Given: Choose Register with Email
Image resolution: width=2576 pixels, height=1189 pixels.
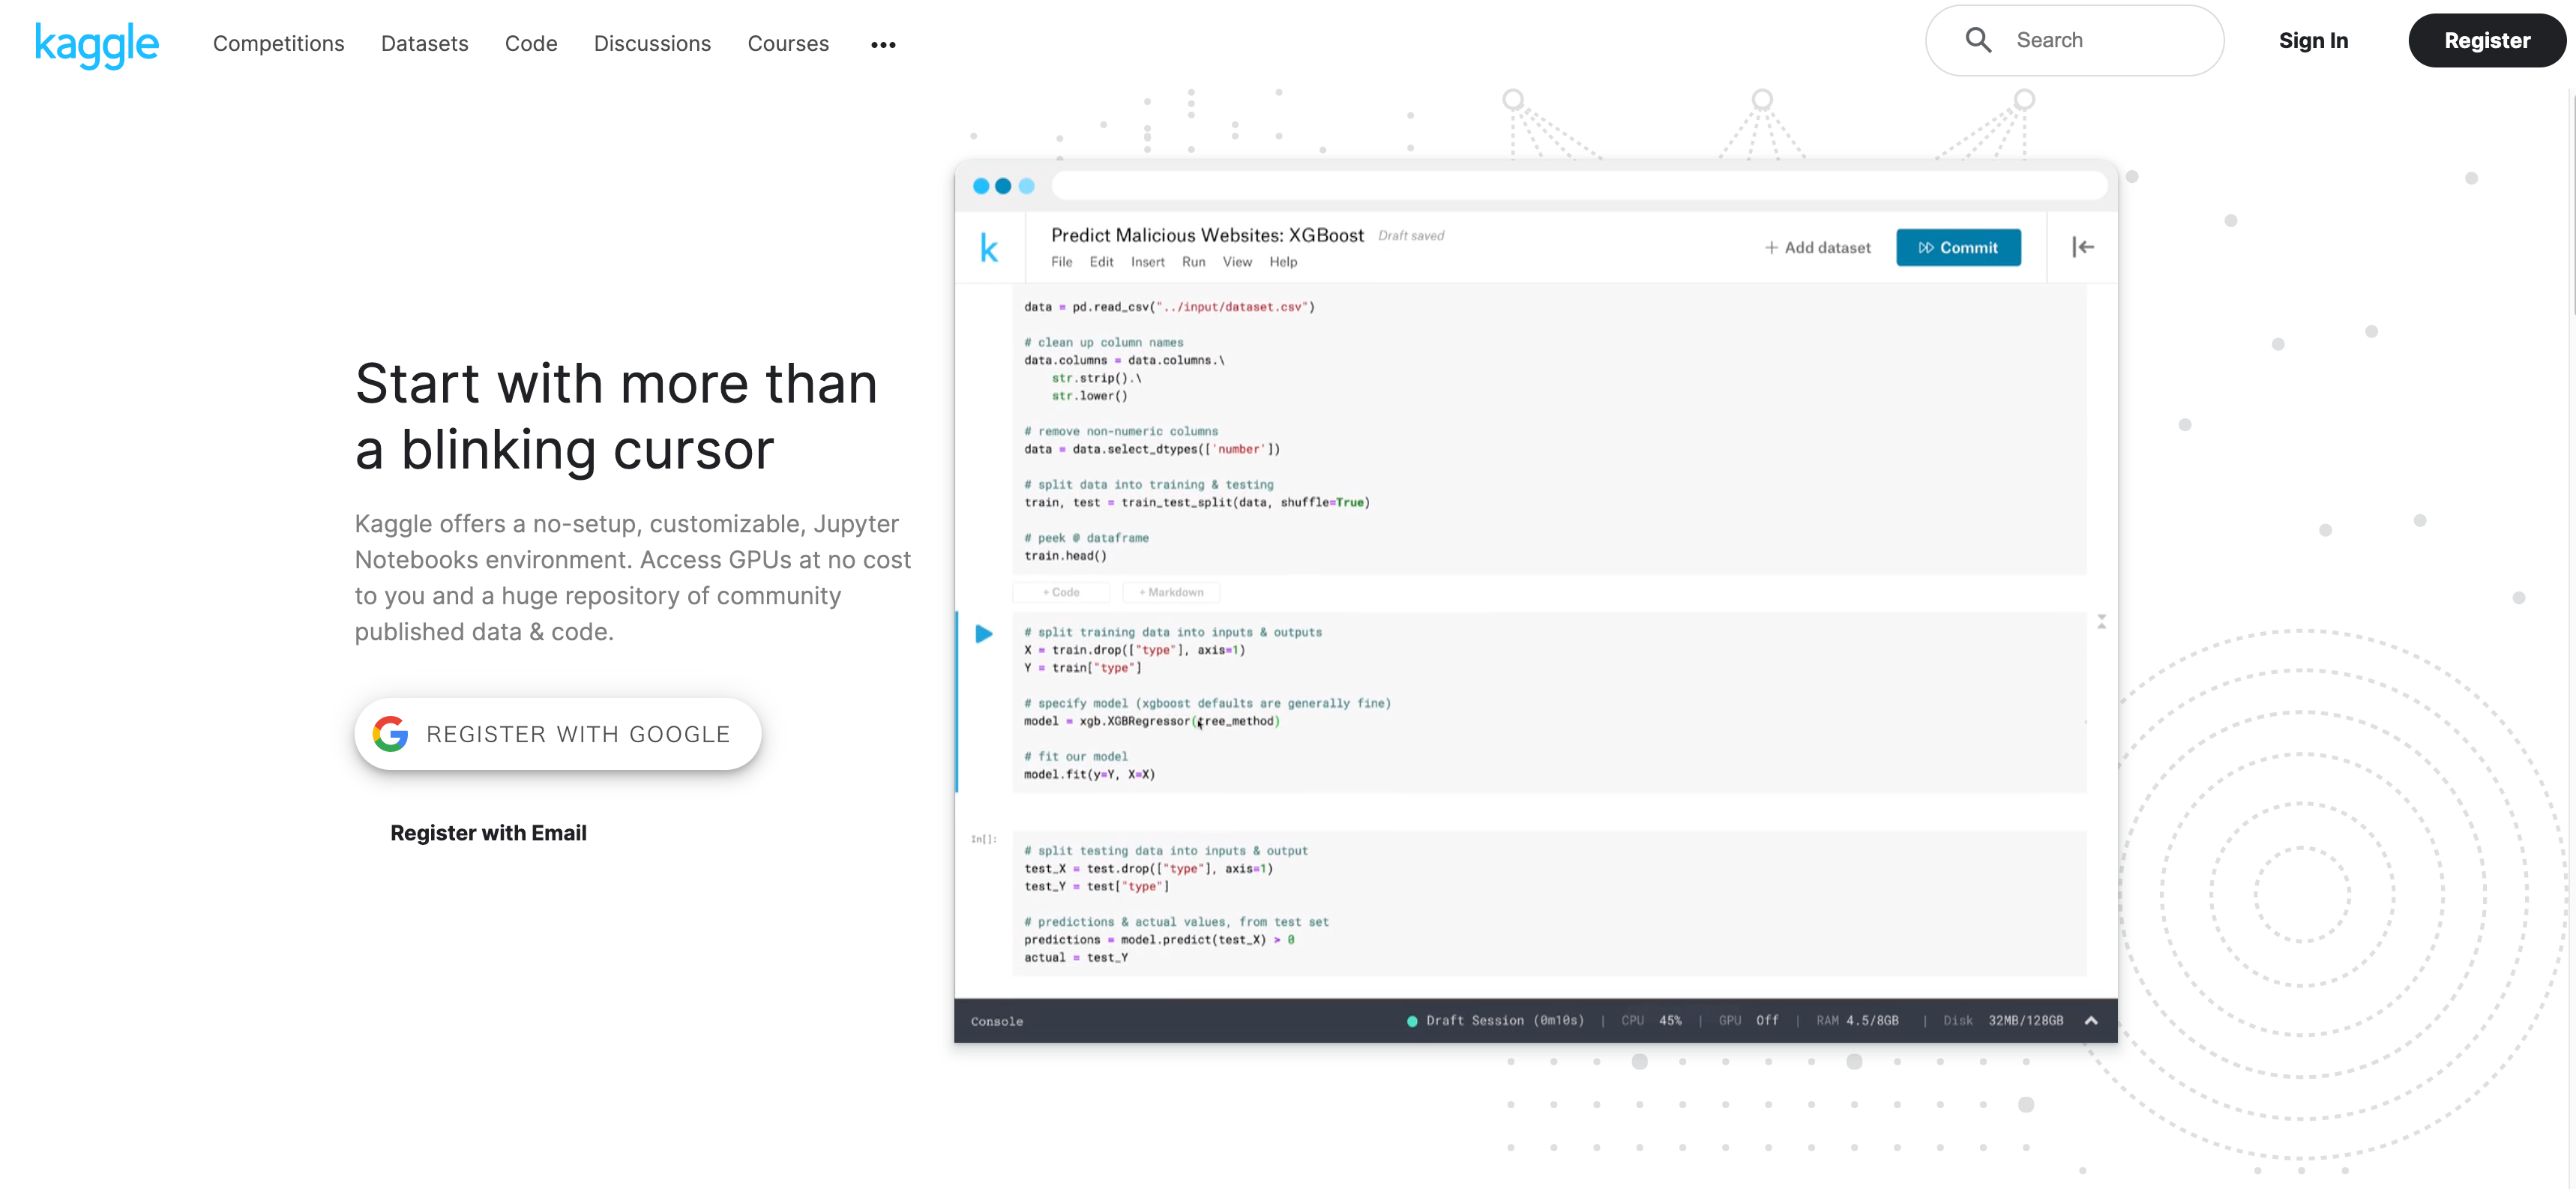Looking at the screenshot, I should pyautogui.click(x=488, y=832).
